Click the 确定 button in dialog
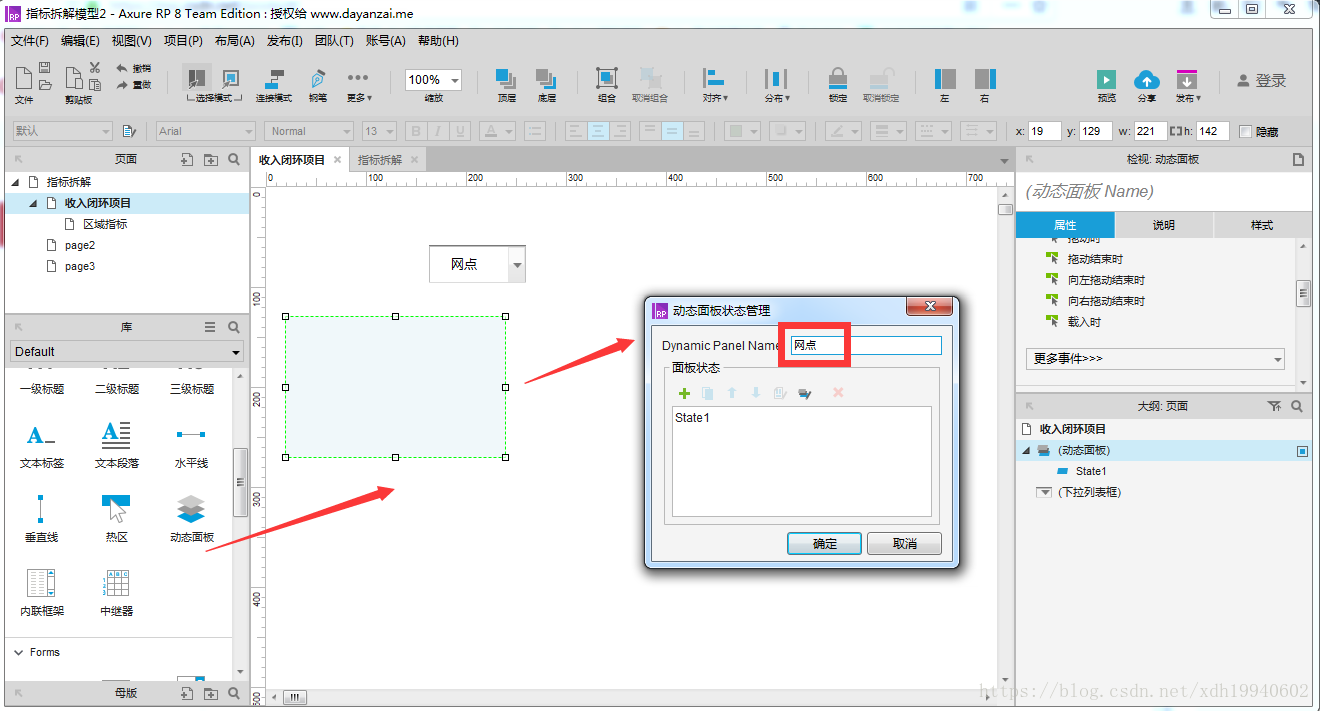The height and width of the screenshot is (711, 1320). point(825,544)
